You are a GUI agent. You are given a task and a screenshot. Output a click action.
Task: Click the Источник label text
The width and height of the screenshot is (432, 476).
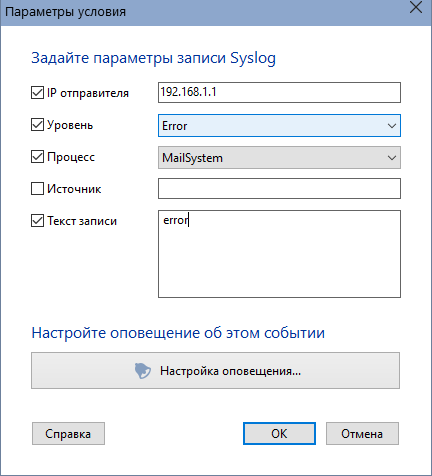click(74, 189)
